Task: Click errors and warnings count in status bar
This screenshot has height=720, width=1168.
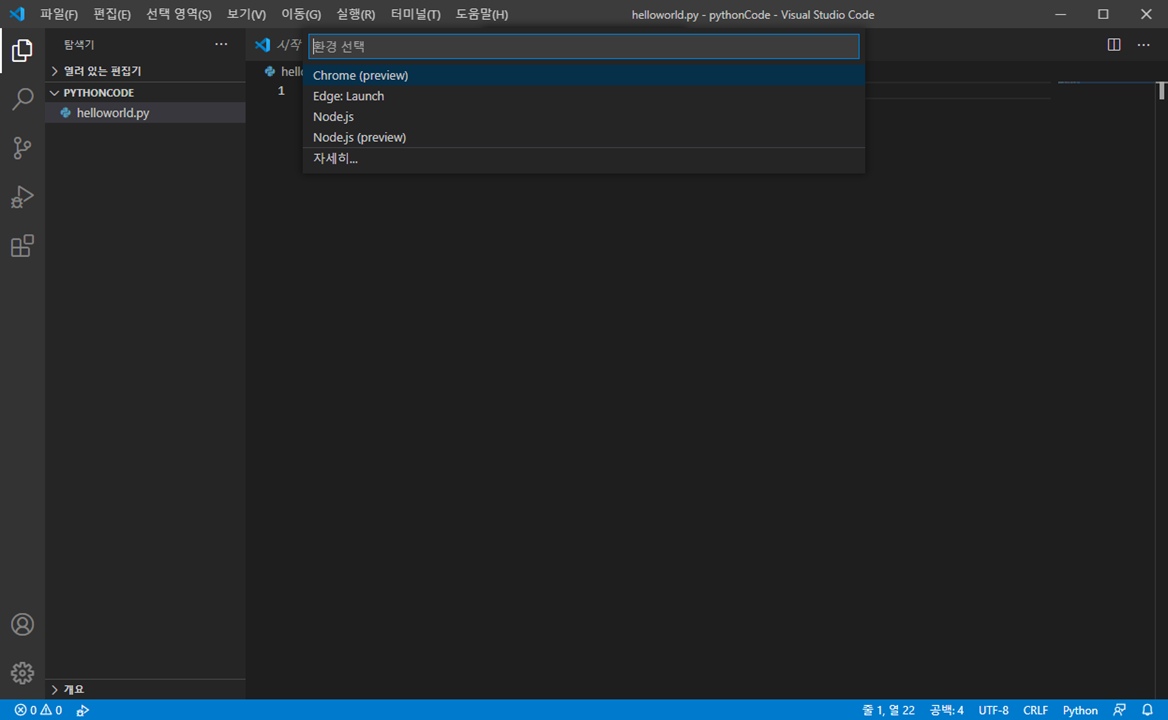Action: click(38, 710)
